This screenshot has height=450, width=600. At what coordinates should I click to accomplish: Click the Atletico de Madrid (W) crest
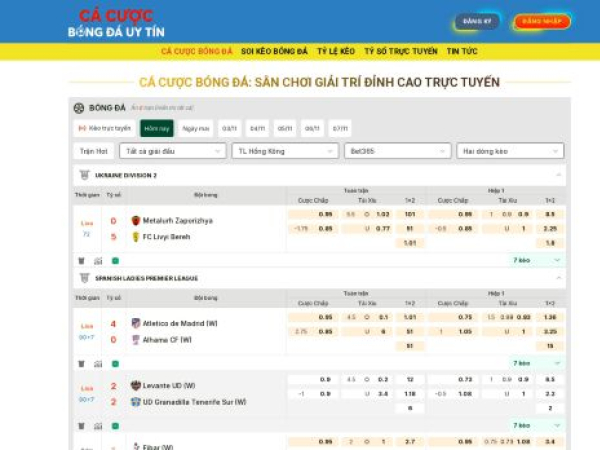(135, 323)
